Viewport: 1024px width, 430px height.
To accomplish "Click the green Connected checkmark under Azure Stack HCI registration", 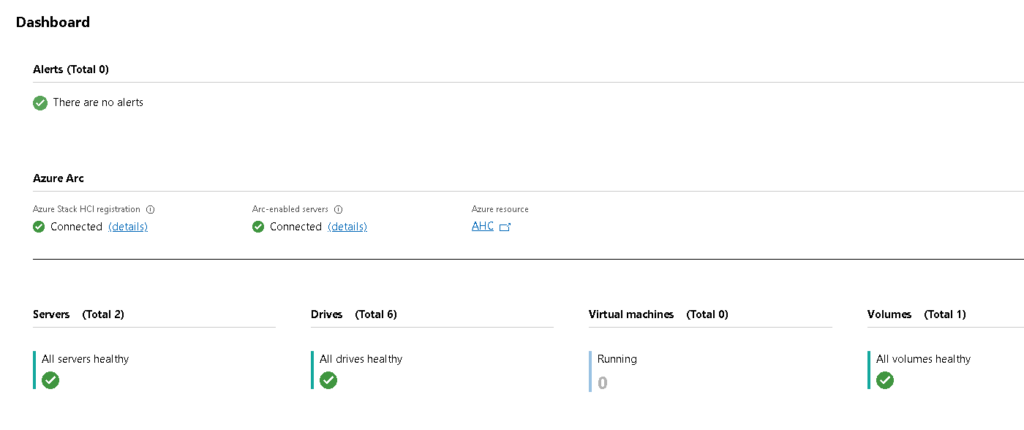I will click(x=39, y=227).
